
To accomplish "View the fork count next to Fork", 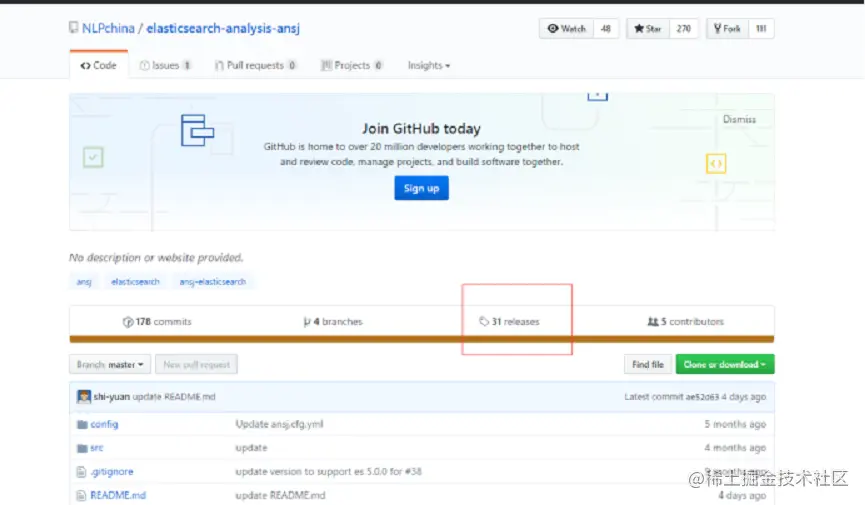I will coord(761,29).
